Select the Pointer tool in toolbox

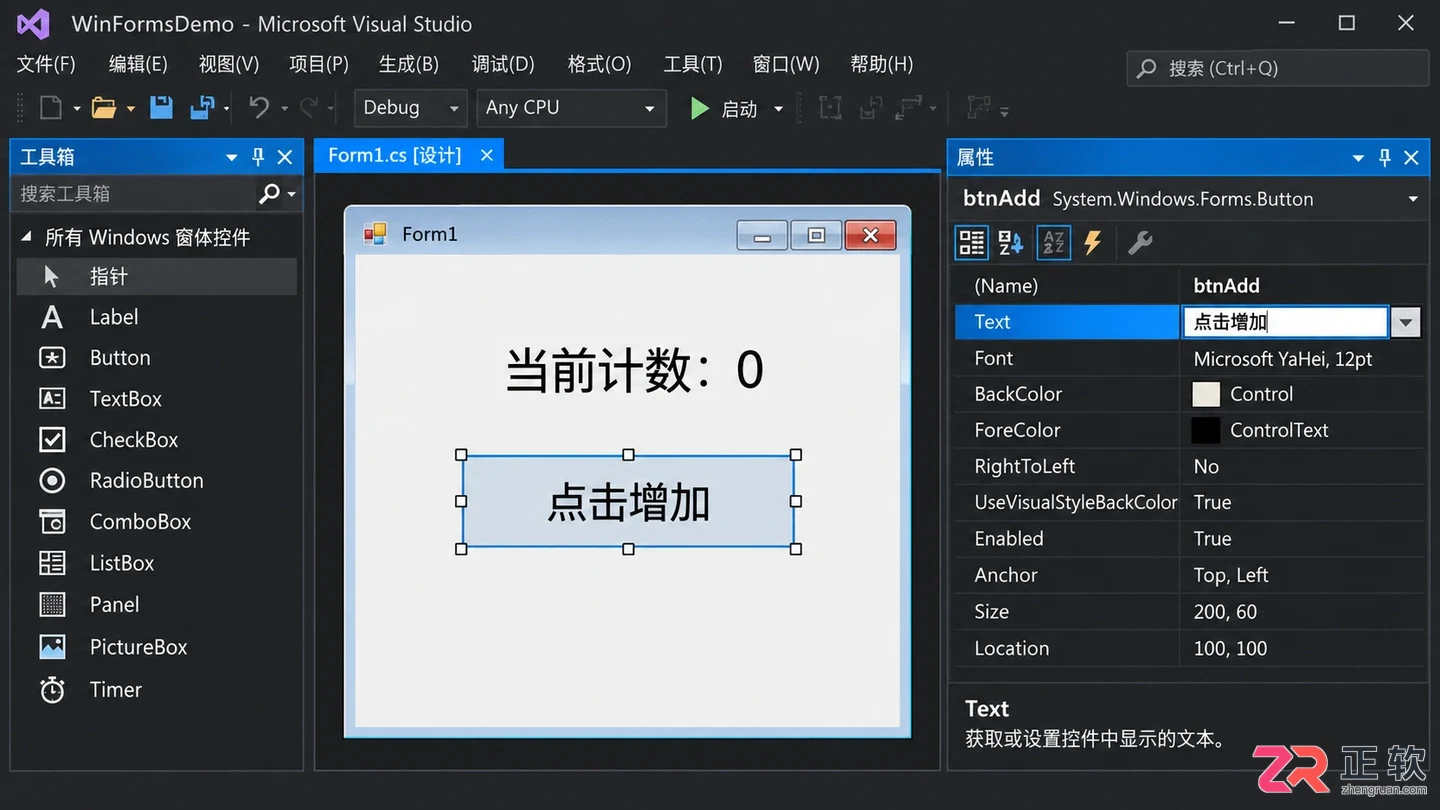157,277
